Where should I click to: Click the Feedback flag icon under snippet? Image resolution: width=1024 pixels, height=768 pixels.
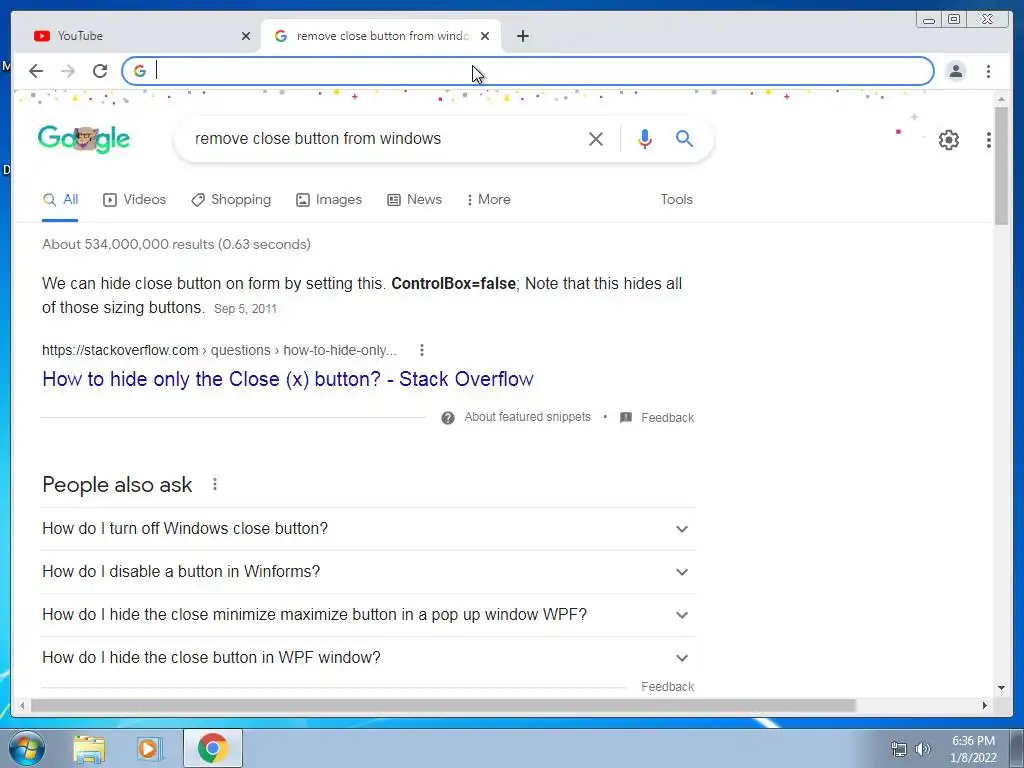[x=626, y=417]
